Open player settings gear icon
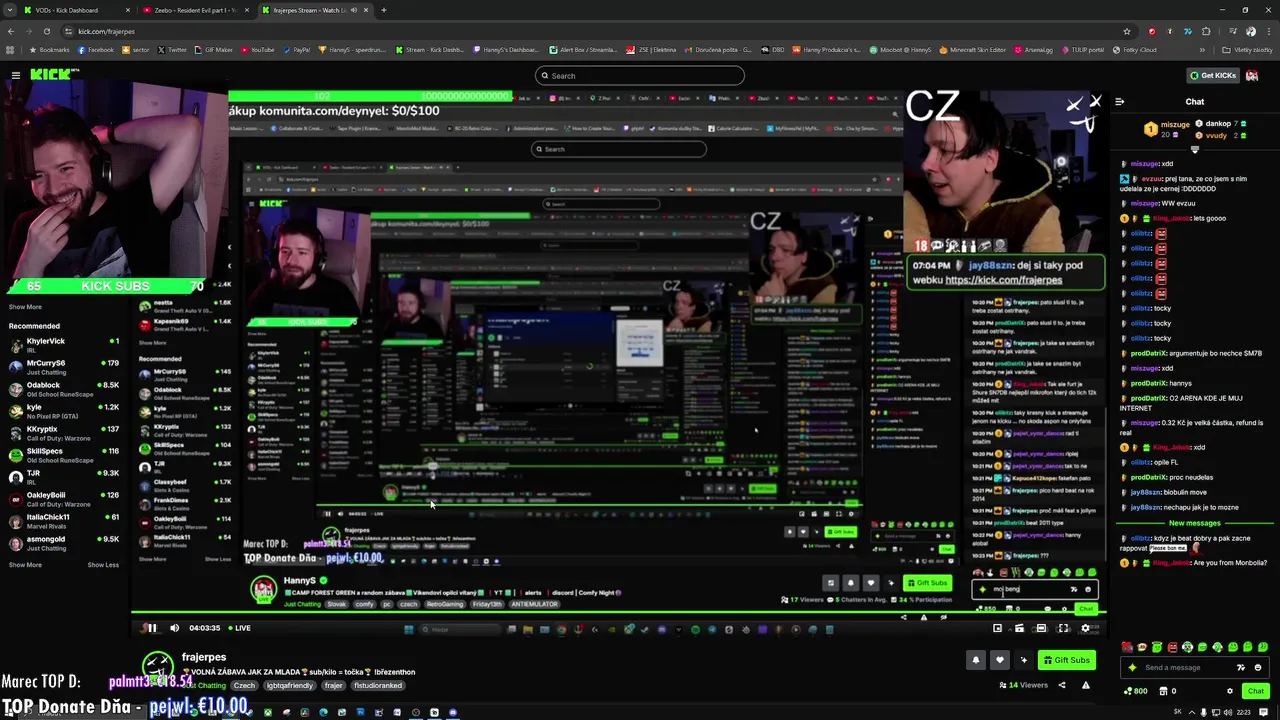This screenshot has width=1280, height=720. point(1085,628)
